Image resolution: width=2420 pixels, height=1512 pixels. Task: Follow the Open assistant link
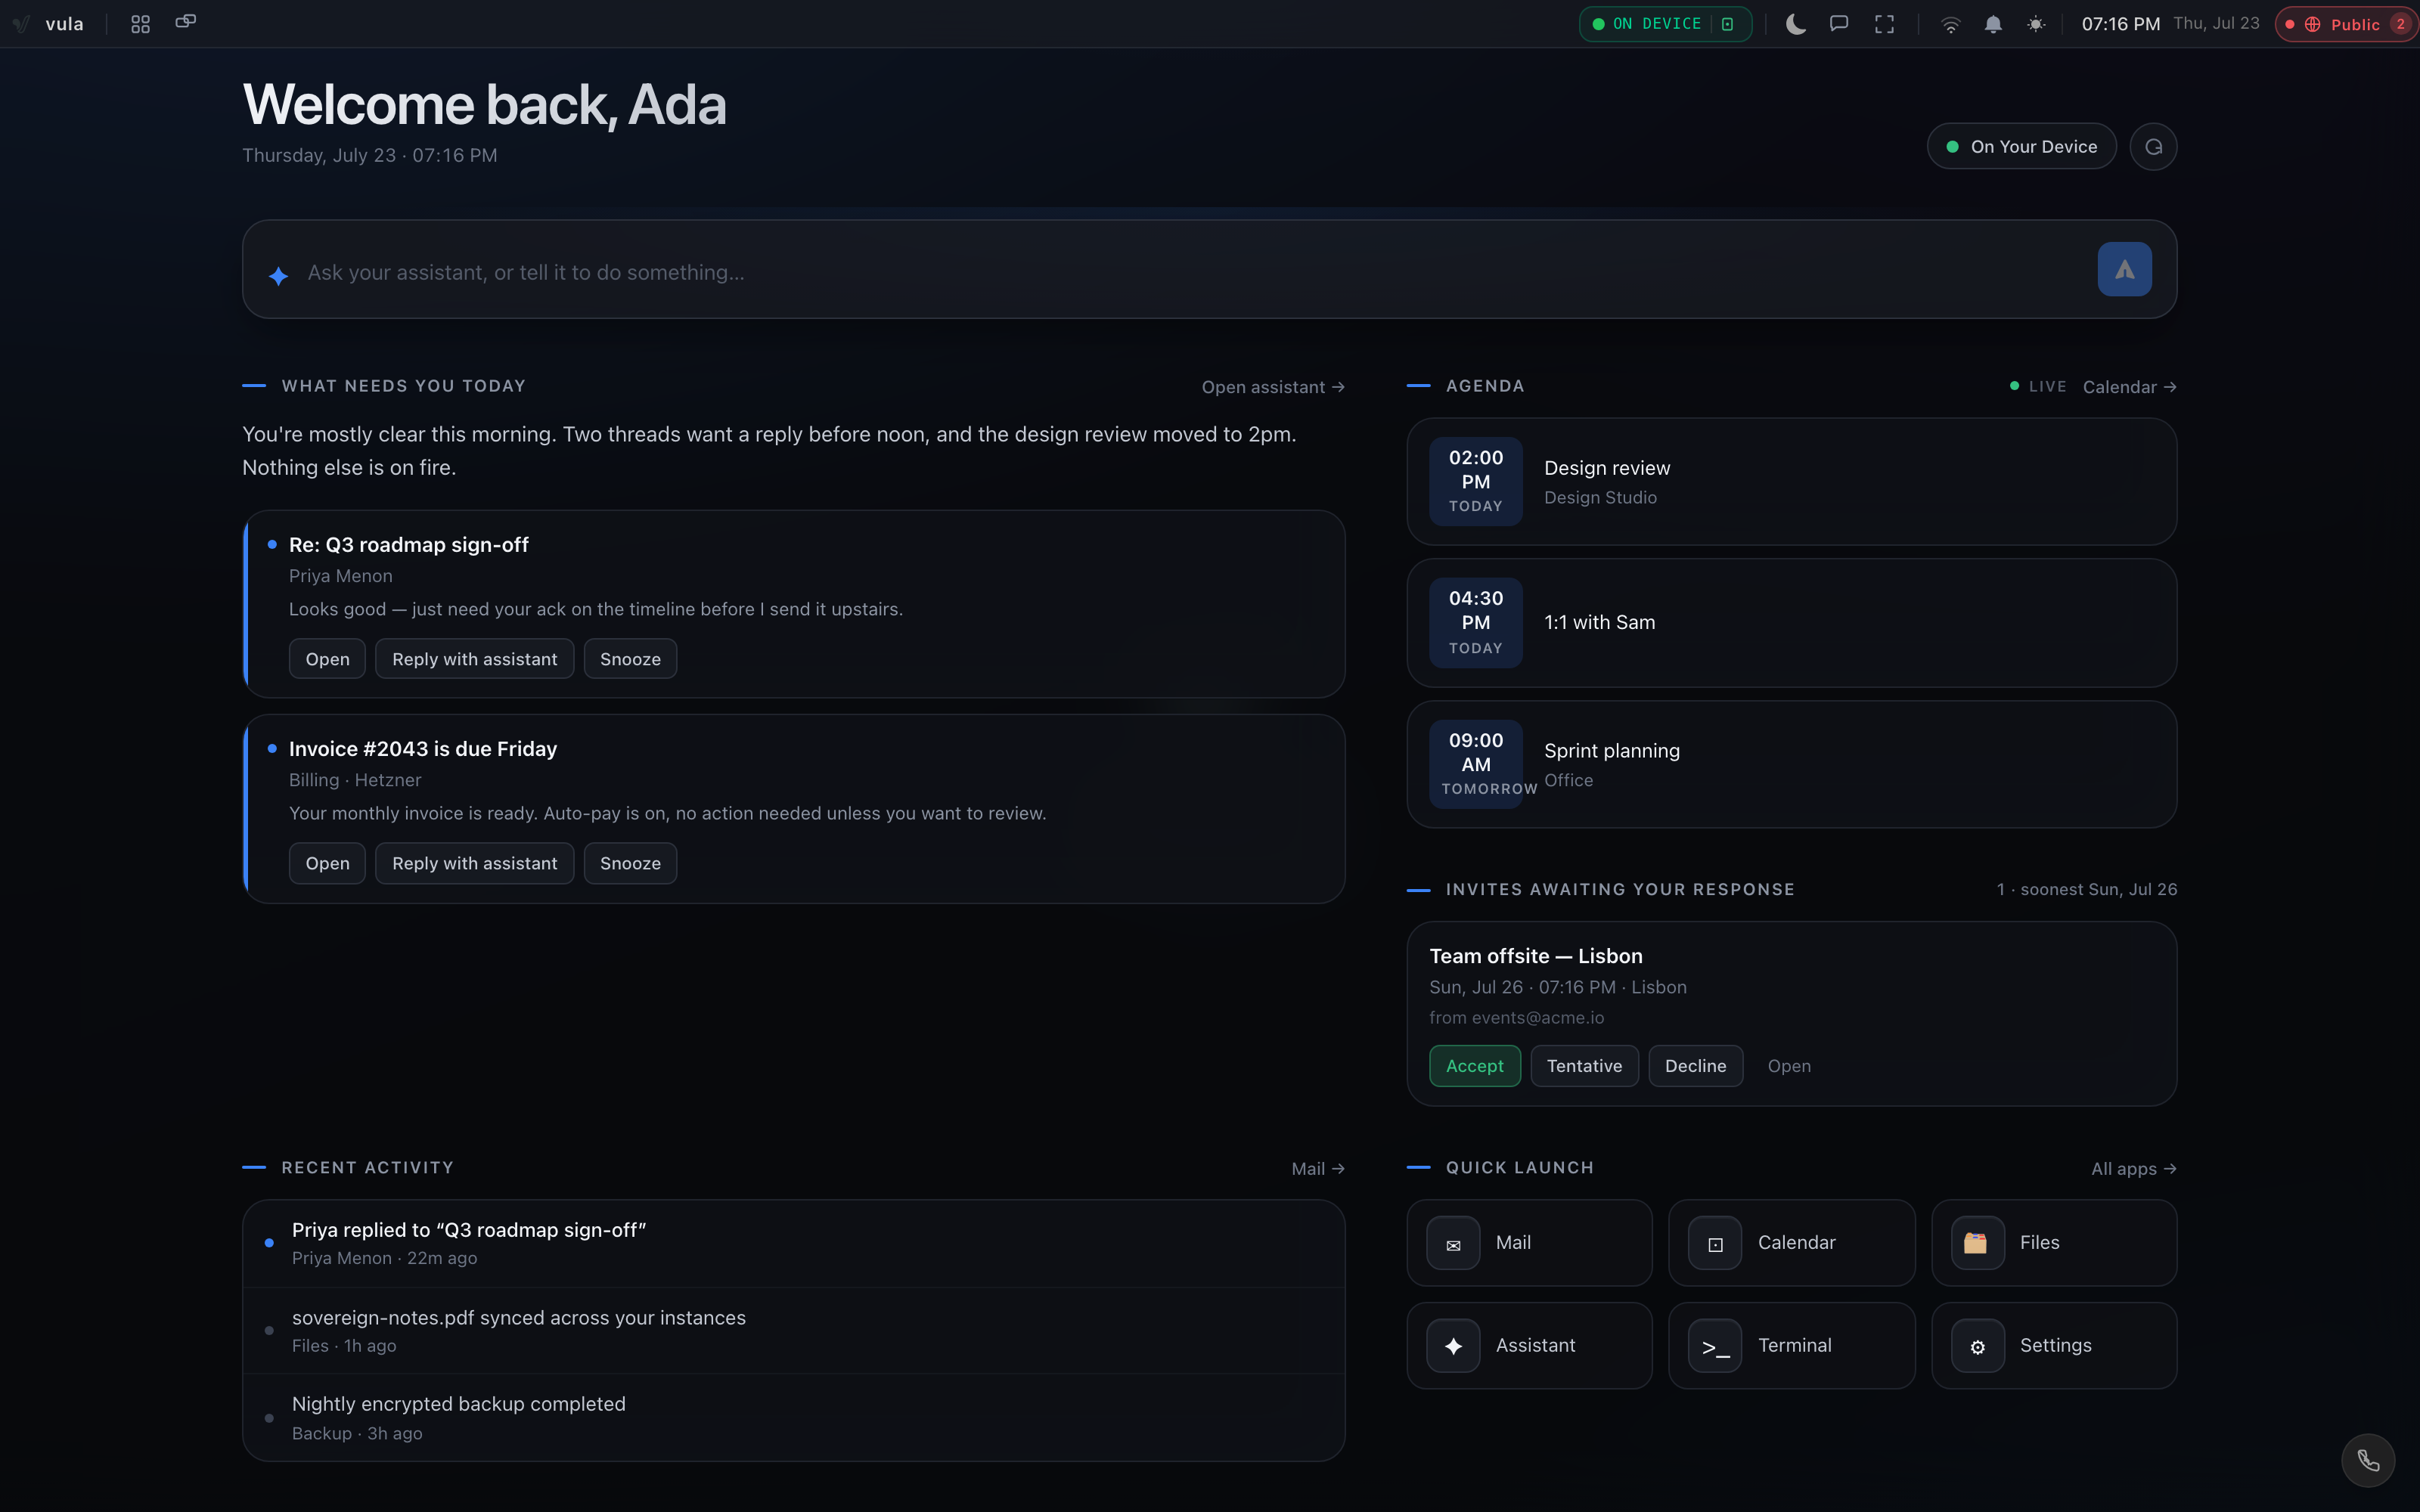[x=1273, y=387]
